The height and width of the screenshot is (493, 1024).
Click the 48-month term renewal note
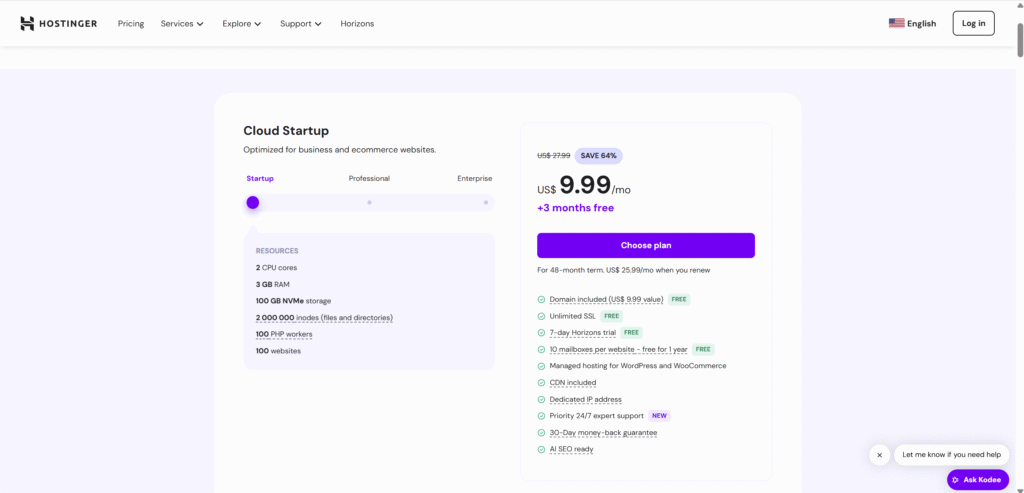pos(624,270)
